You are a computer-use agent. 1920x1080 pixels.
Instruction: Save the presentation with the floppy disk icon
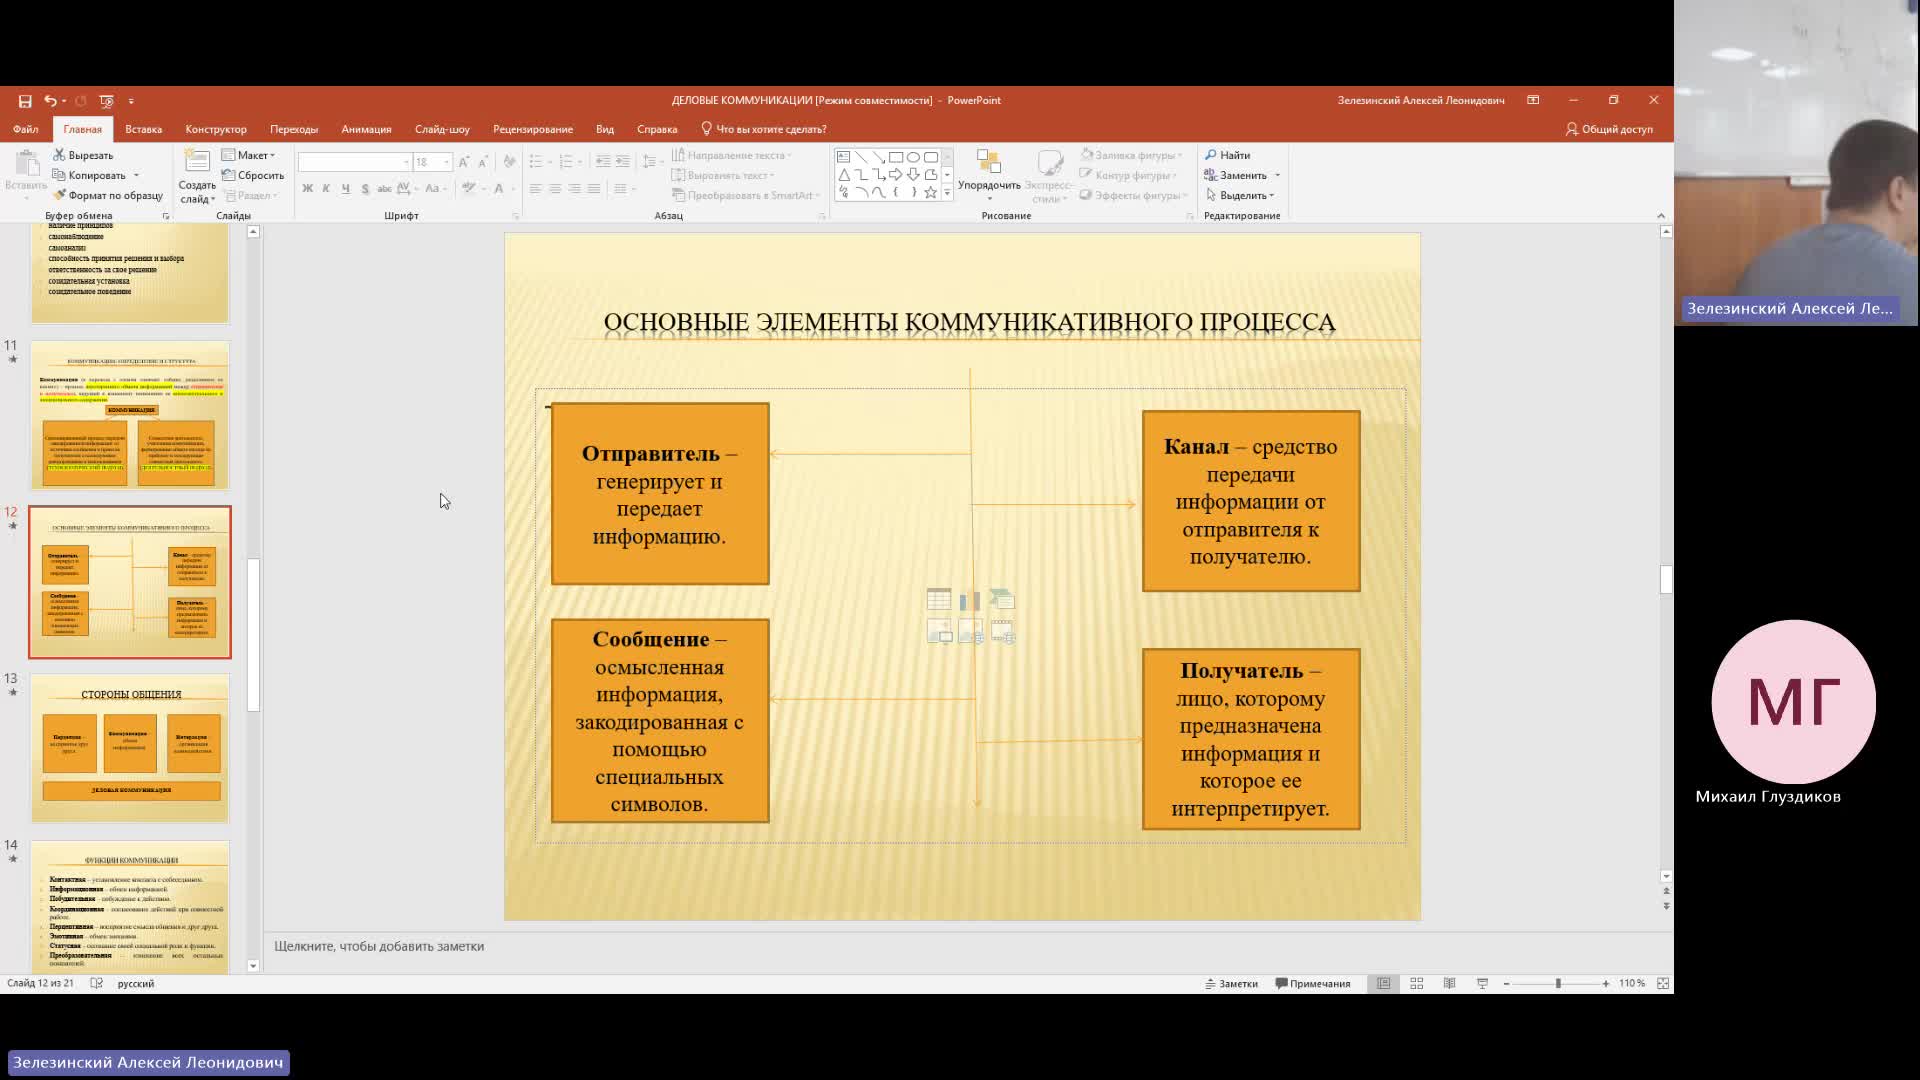point(25,100)
